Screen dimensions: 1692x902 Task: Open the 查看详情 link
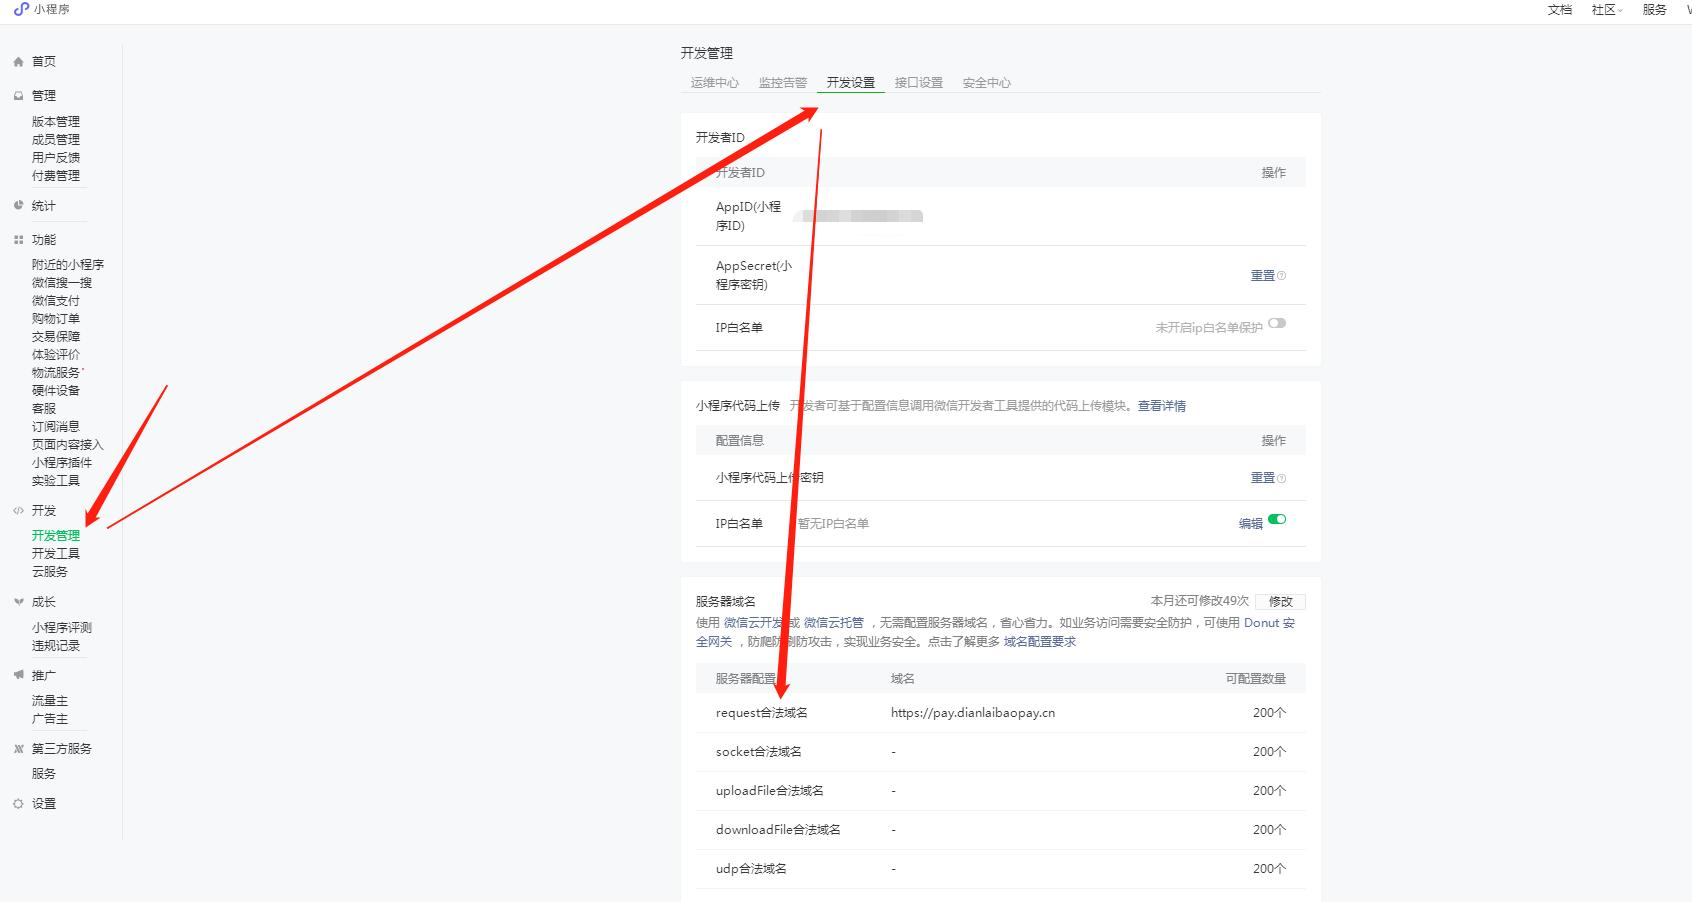1161,406
